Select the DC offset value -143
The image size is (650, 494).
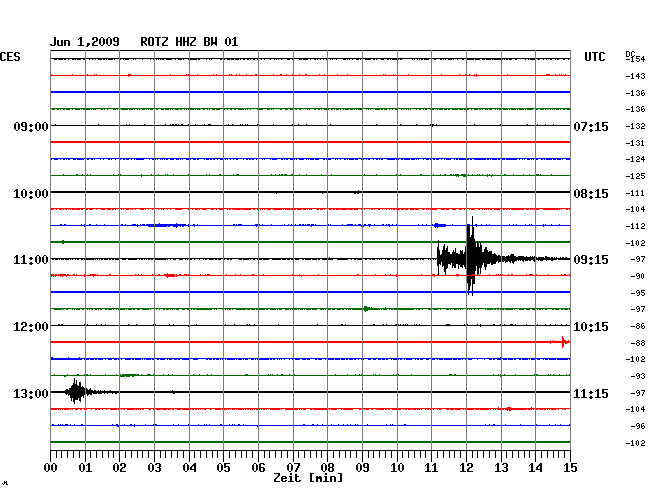635,76
